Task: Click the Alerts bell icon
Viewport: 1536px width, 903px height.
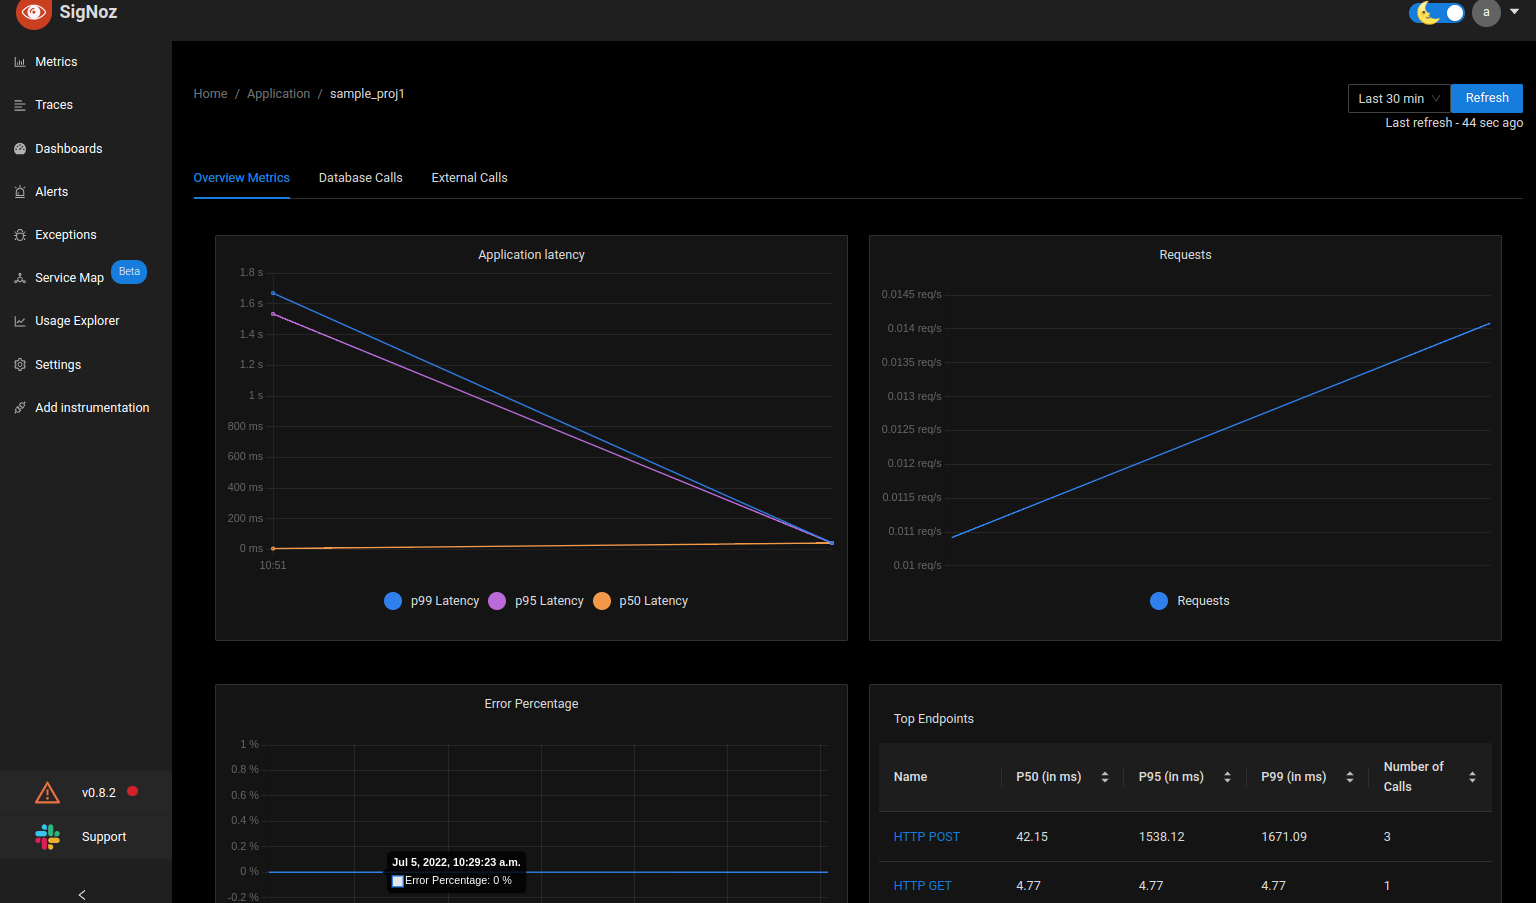Action: [x=20, y=192]
